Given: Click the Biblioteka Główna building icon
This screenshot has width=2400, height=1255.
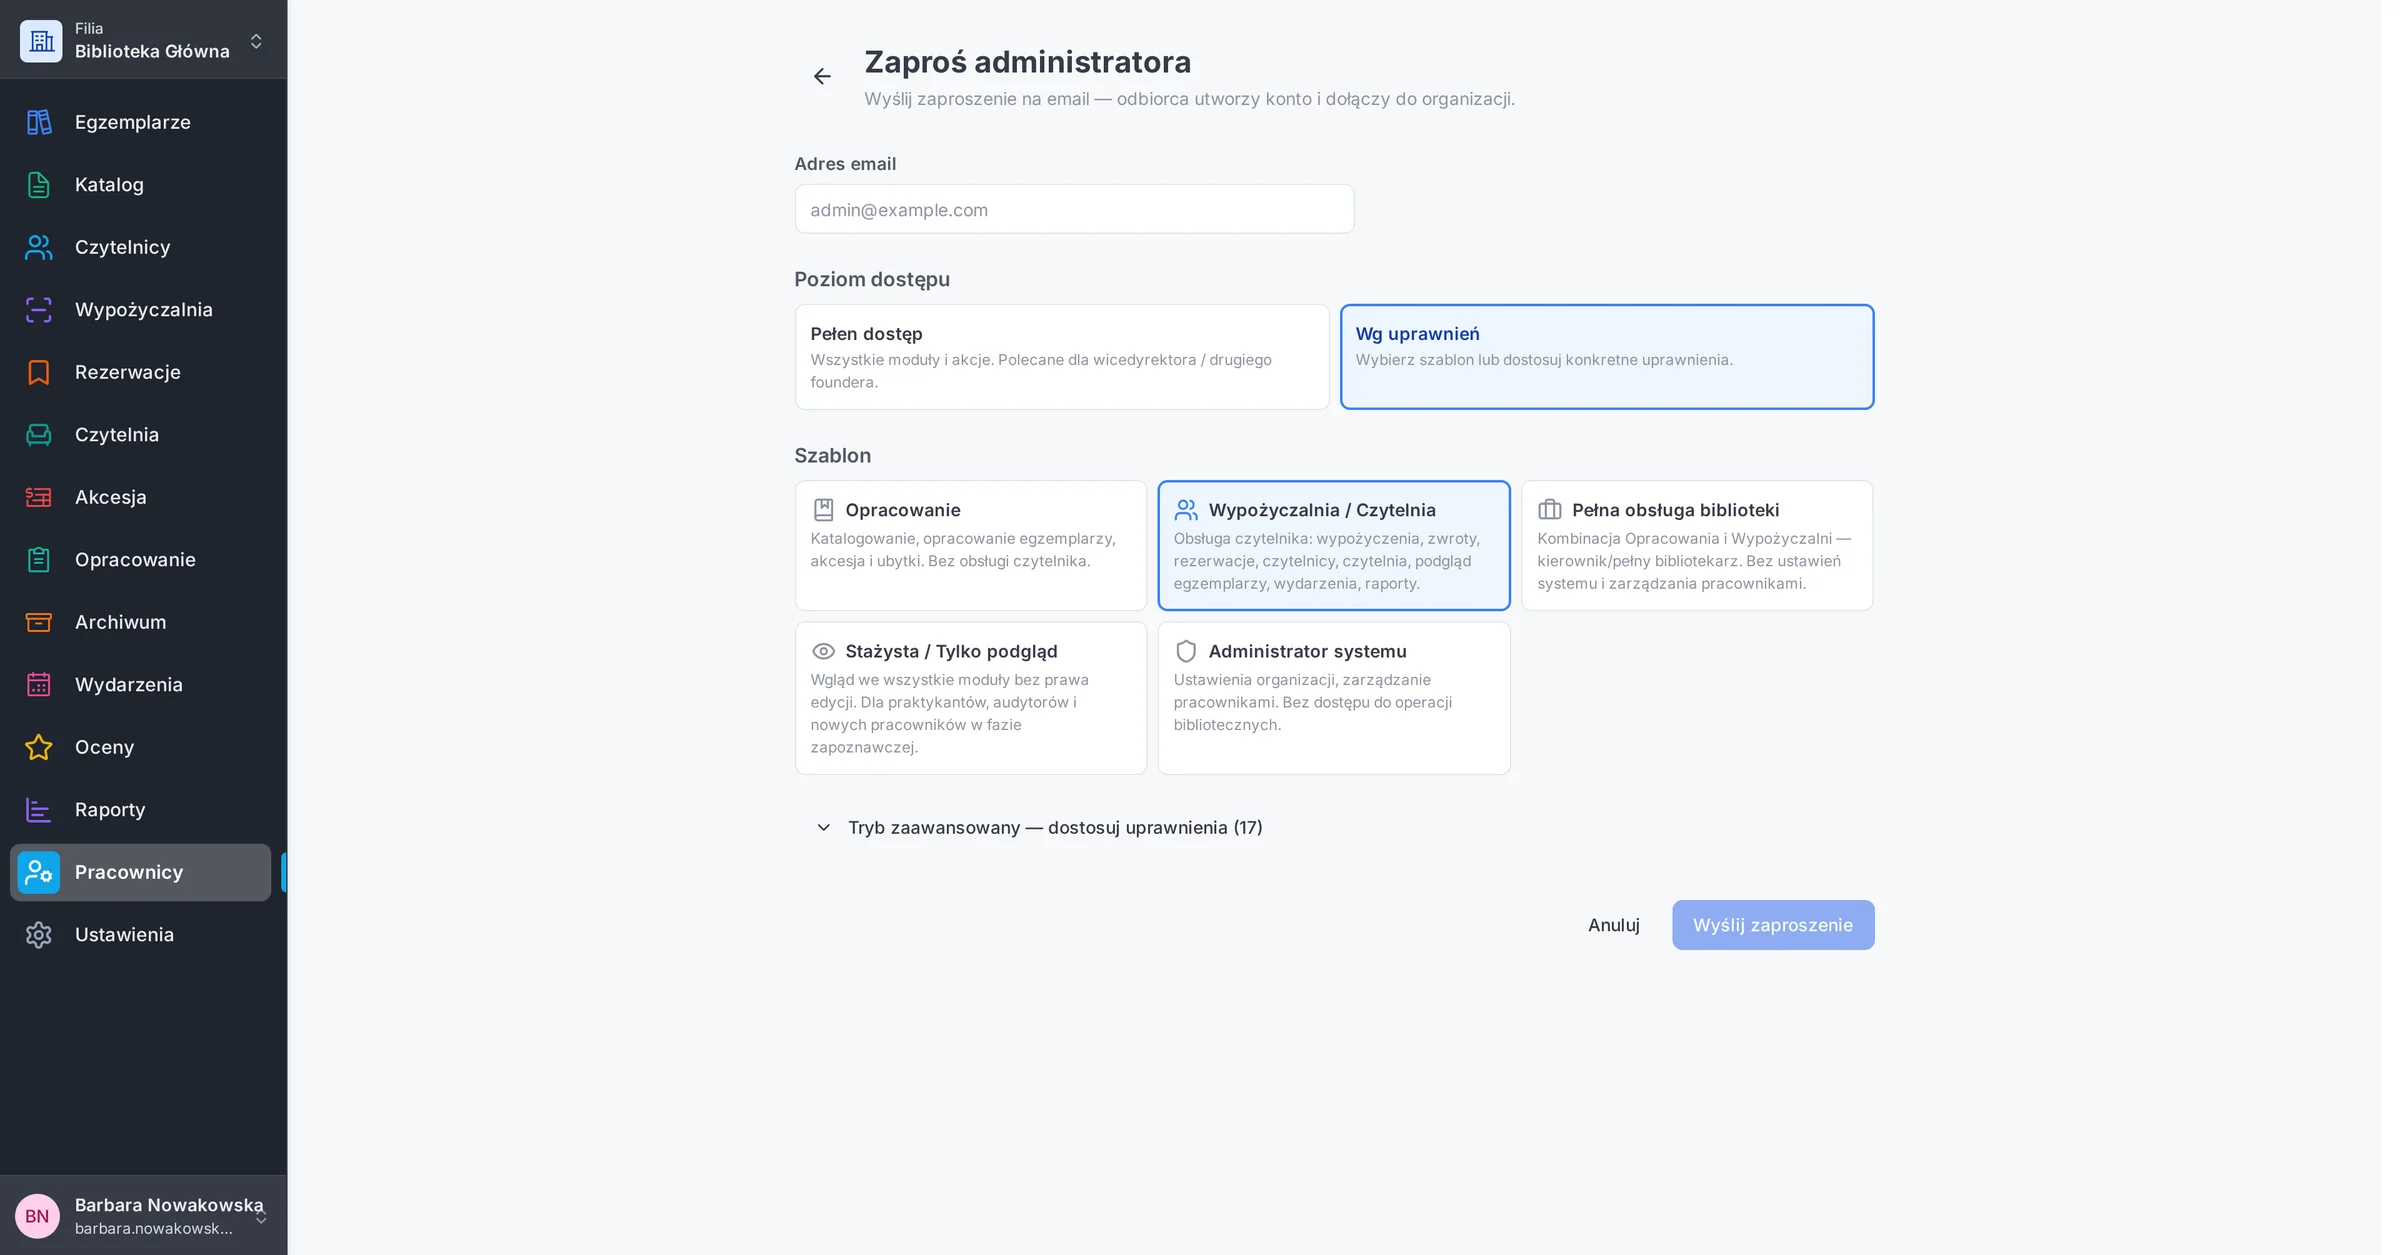Looking at the screenshot, I should [41, 41].
